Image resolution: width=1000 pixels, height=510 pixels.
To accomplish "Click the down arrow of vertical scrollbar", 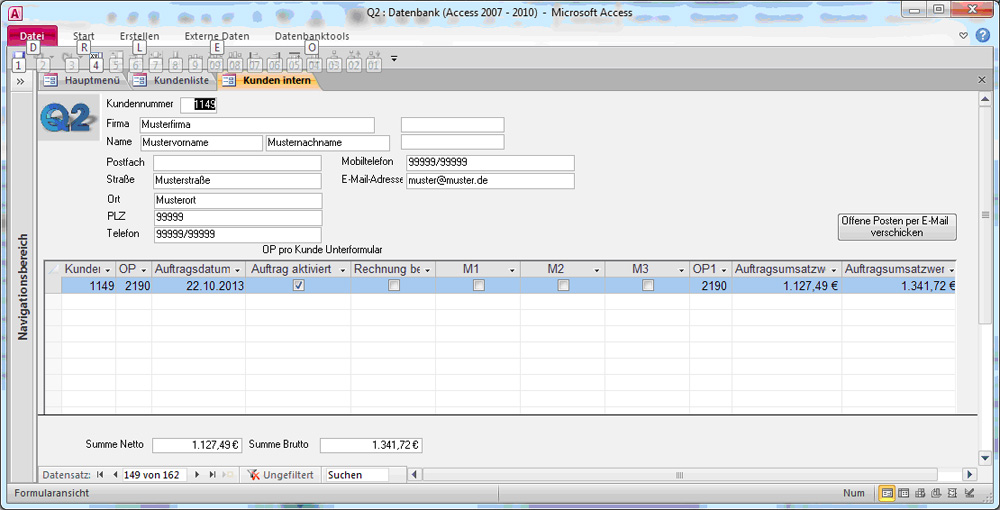I will coord(985,457).
